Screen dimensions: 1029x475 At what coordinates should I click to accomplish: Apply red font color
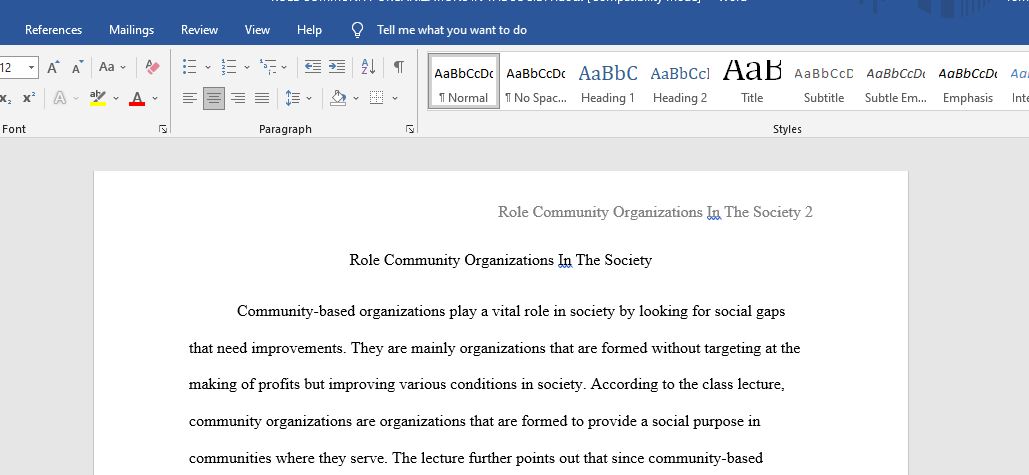137,98
